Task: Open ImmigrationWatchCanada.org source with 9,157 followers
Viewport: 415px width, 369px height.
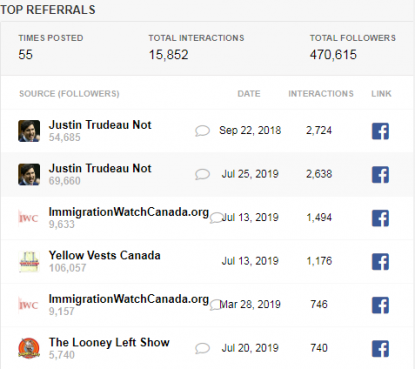Action: click(x=129, y=299)
